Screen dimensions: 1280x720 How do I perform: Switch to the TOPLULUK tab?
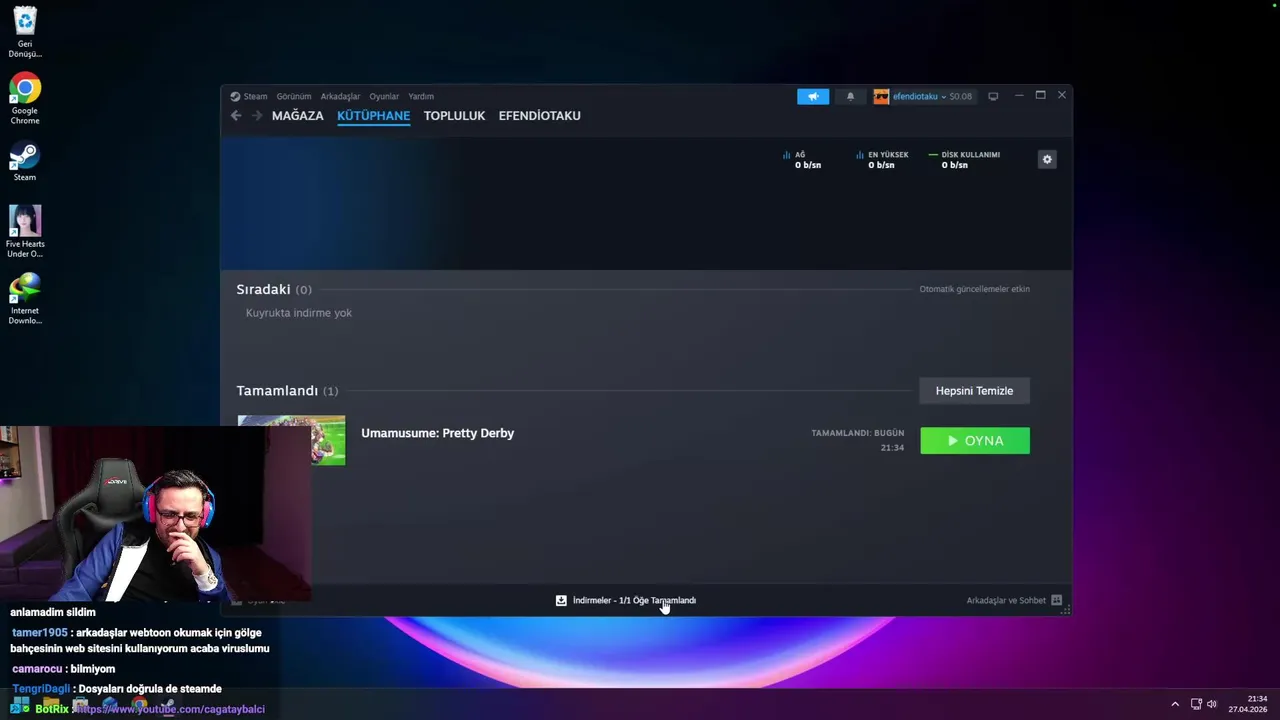(454, 116)
